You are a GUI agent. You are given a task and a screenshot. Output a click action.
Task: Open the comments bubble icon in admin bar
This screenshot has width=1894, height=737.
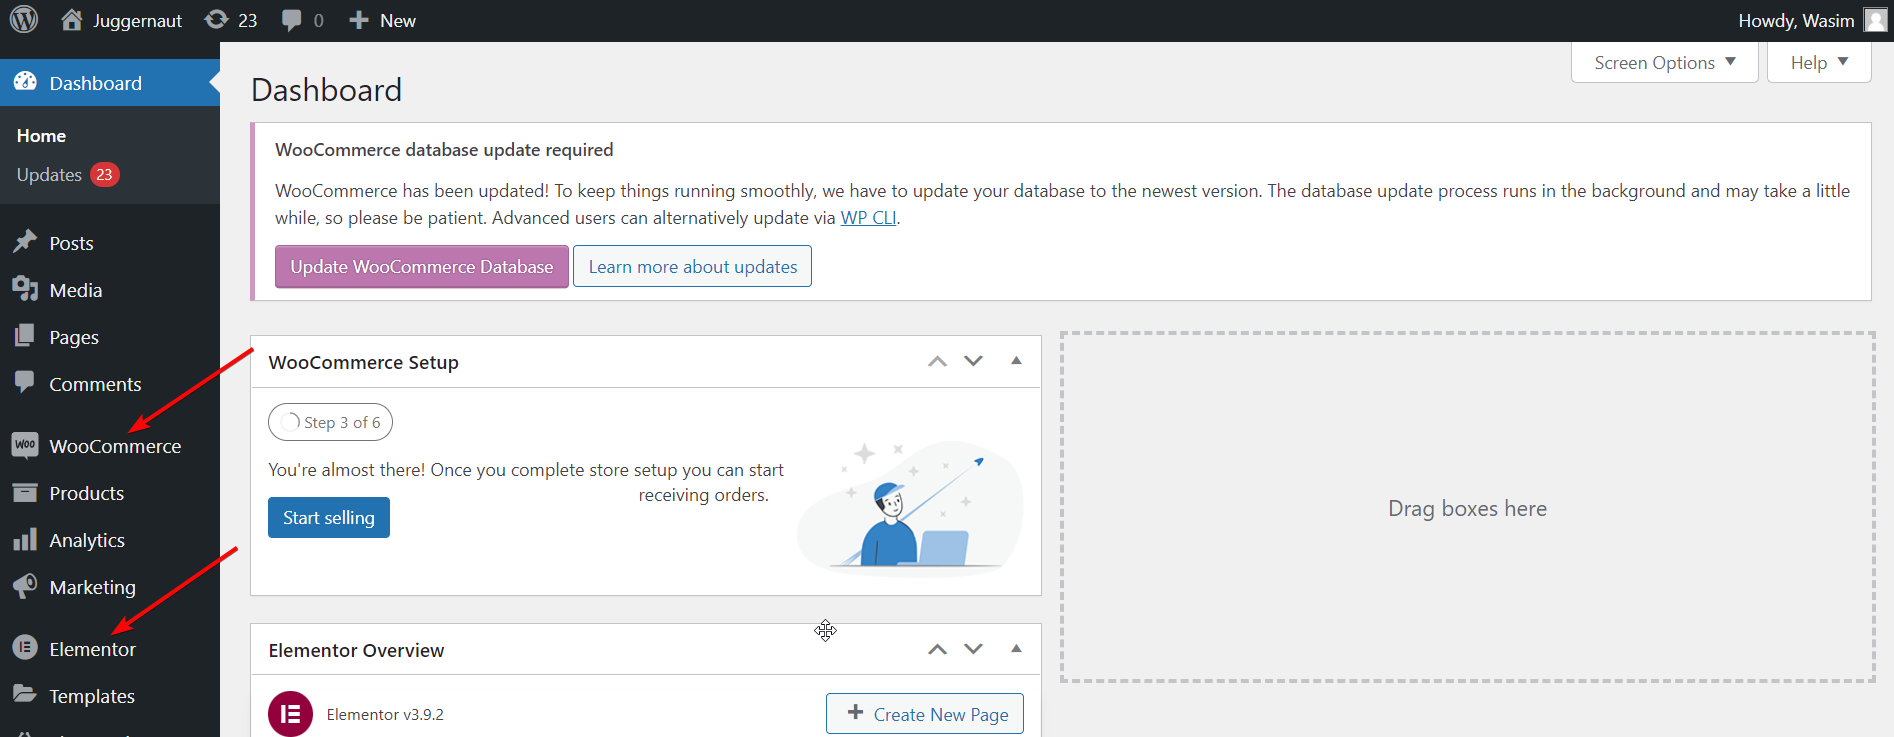(291, 20)
